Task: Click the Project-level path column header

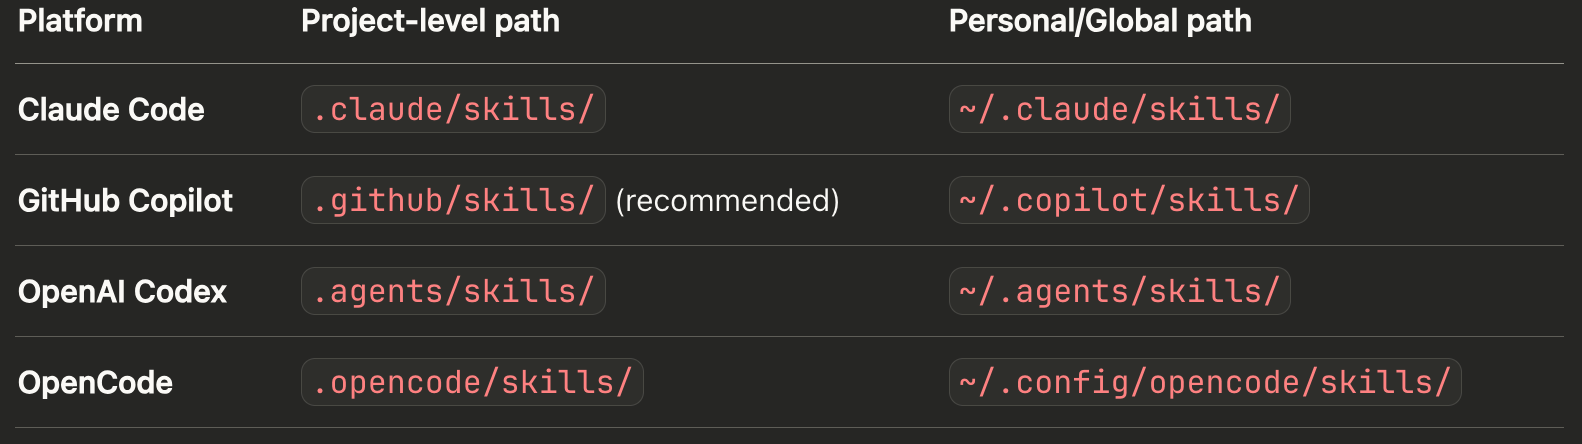Action: coord(430,21)
